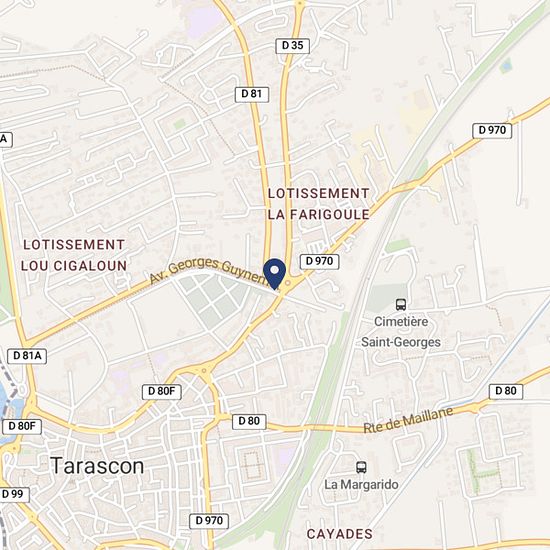The width and height of the screenshot is (550, 550).
Task: Click the dark blue location pin marker
Action: [275, 274]
